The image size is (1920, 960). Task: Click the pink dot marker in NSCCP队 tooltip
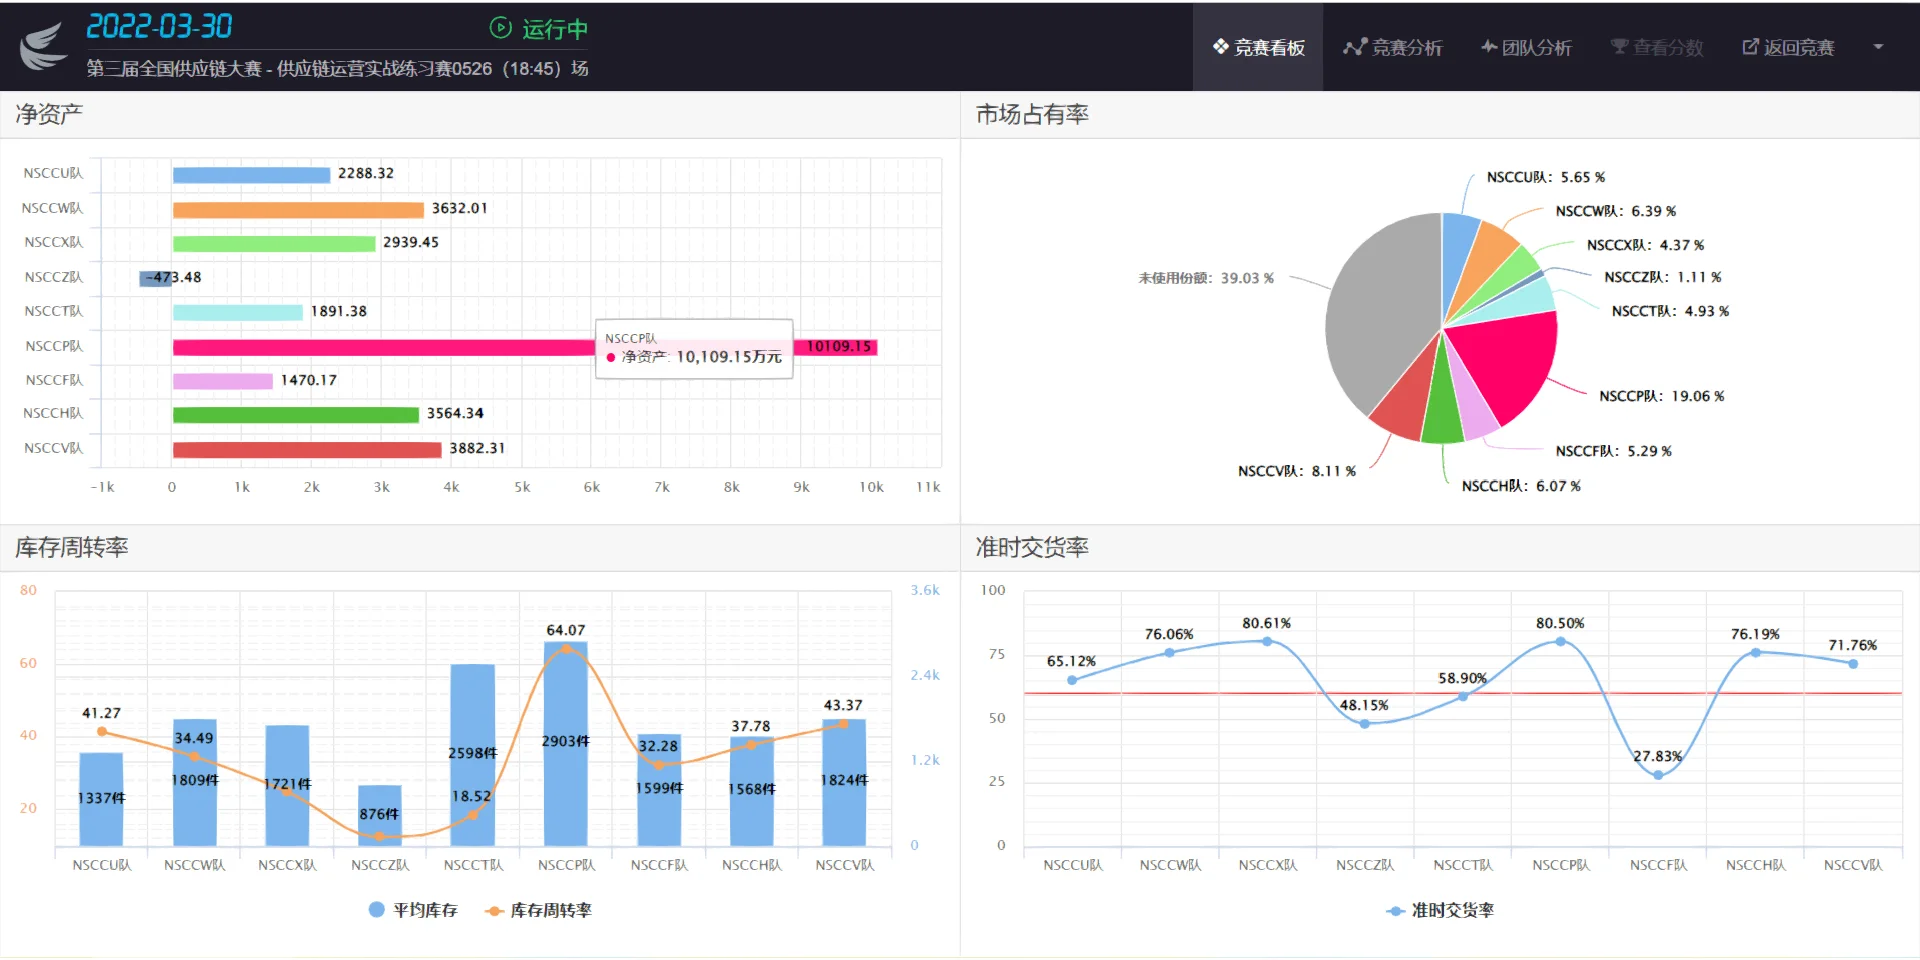(x=612, y=357)
